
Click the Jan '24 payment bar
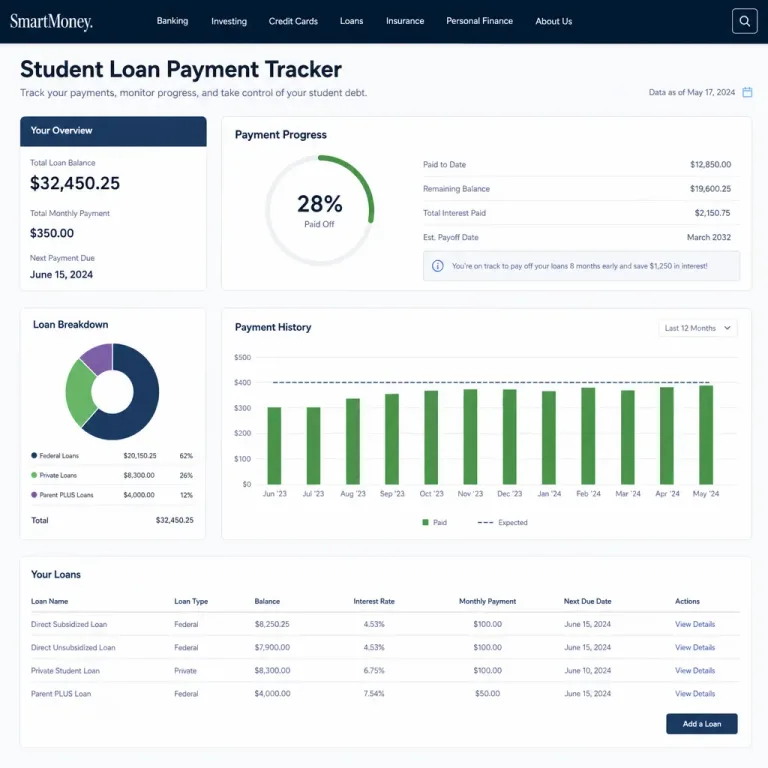549,437
